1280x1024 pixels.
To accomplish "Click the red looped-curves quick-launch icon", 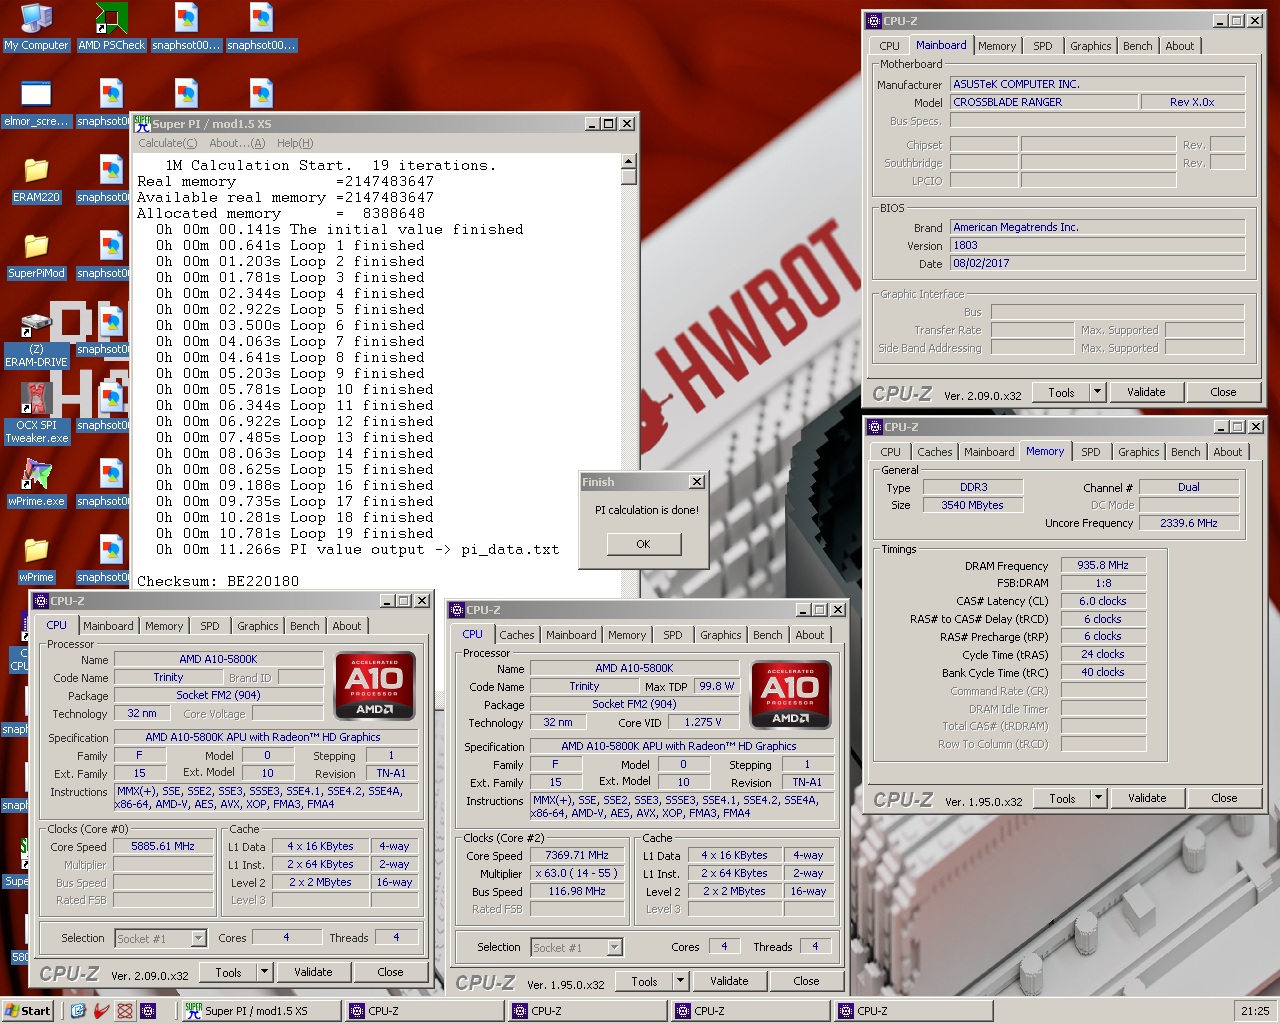I will click(x=125, y=1011).
